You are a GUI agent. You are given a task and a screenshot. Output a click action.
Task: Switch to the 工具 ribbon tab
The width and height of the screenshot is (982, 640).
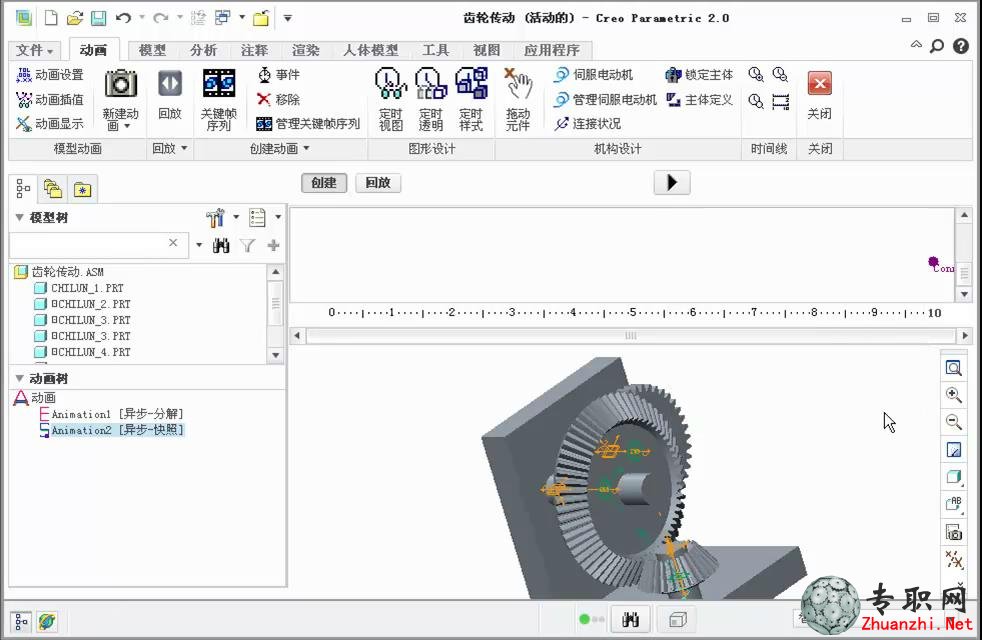pos(435,50)
